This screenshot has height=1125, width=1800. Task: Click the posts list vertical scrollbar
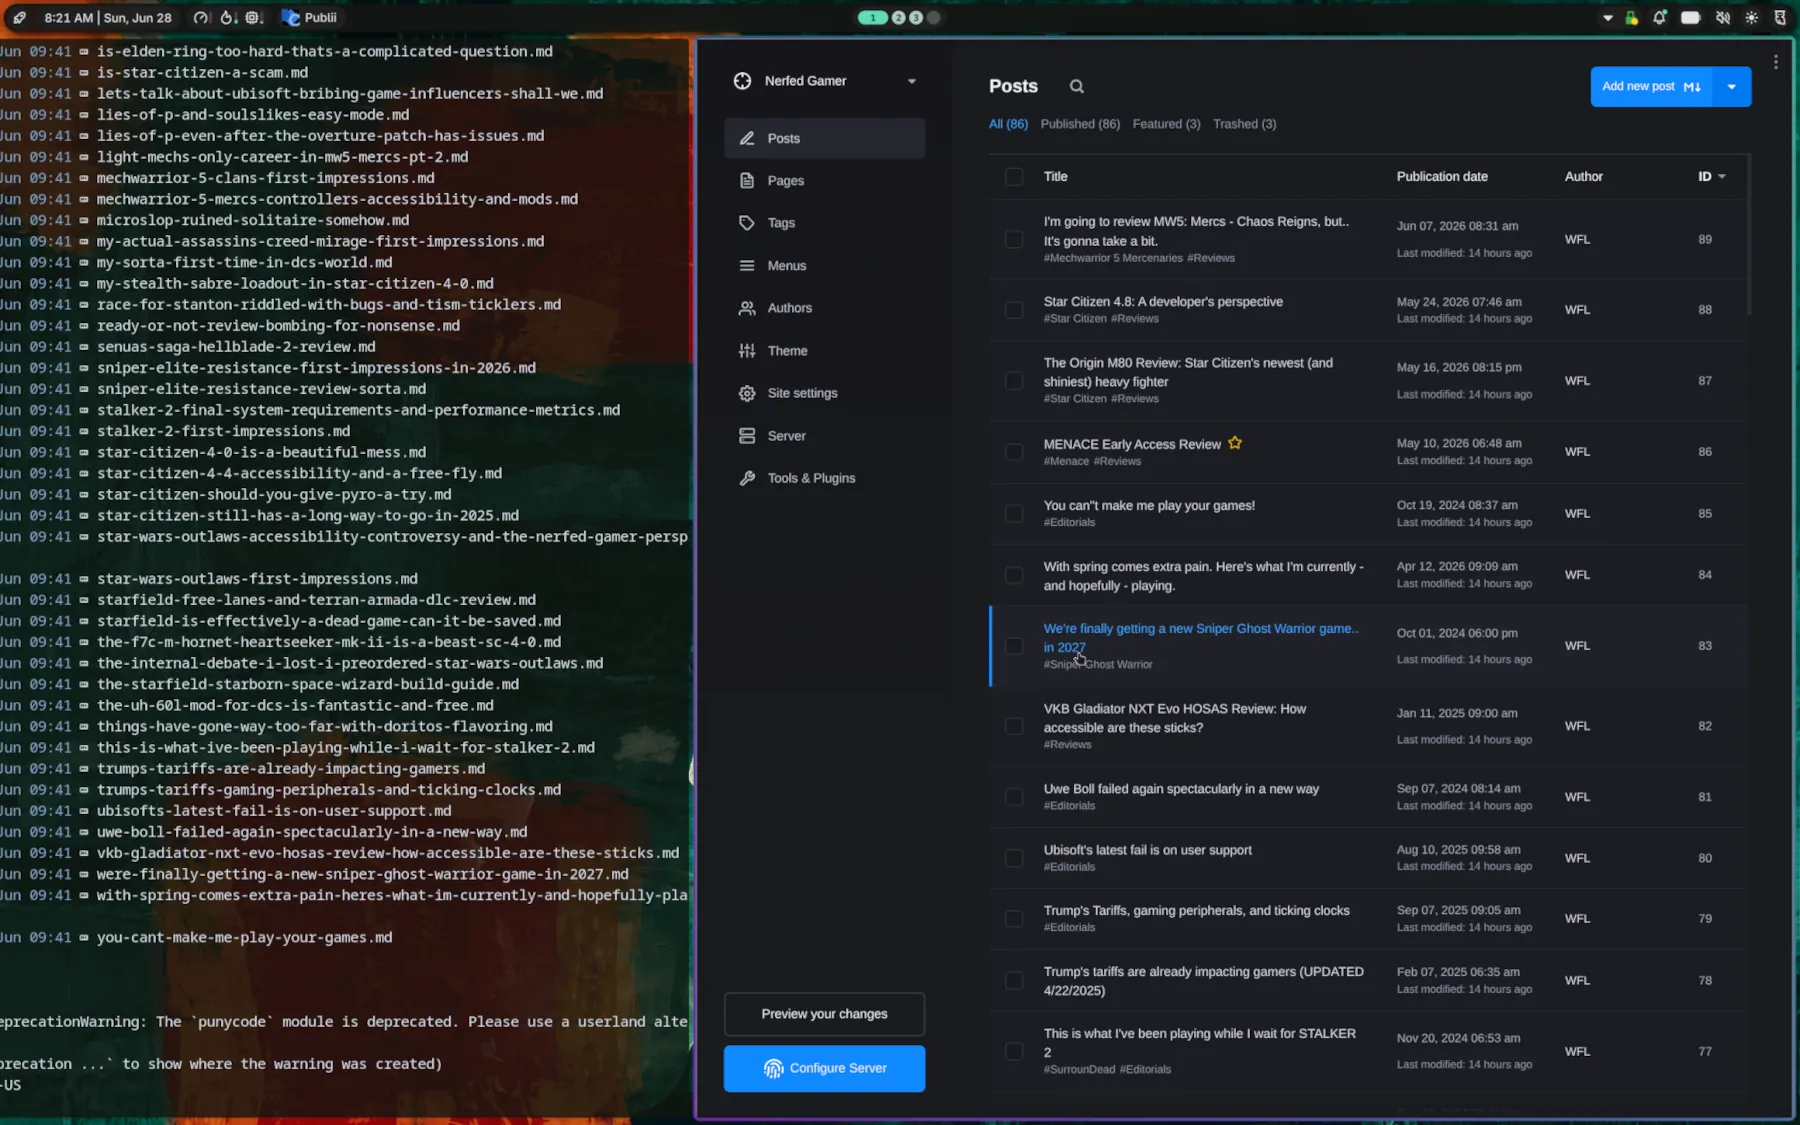click(1748, 235)
